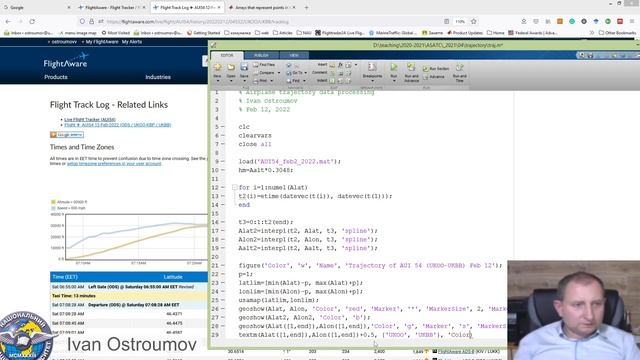
Task: Click the first icon beside the Insert label
Action: pyautogui.click(x=332, y=65)
